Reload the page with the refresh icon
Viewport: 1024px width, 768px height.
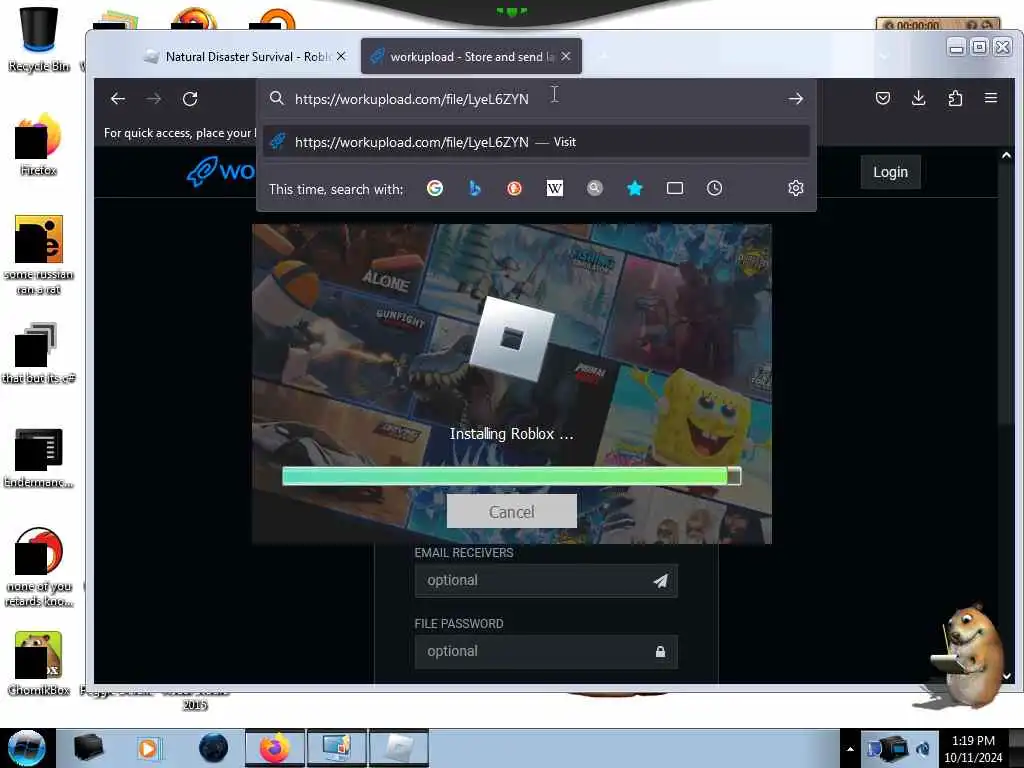(190, 99)
